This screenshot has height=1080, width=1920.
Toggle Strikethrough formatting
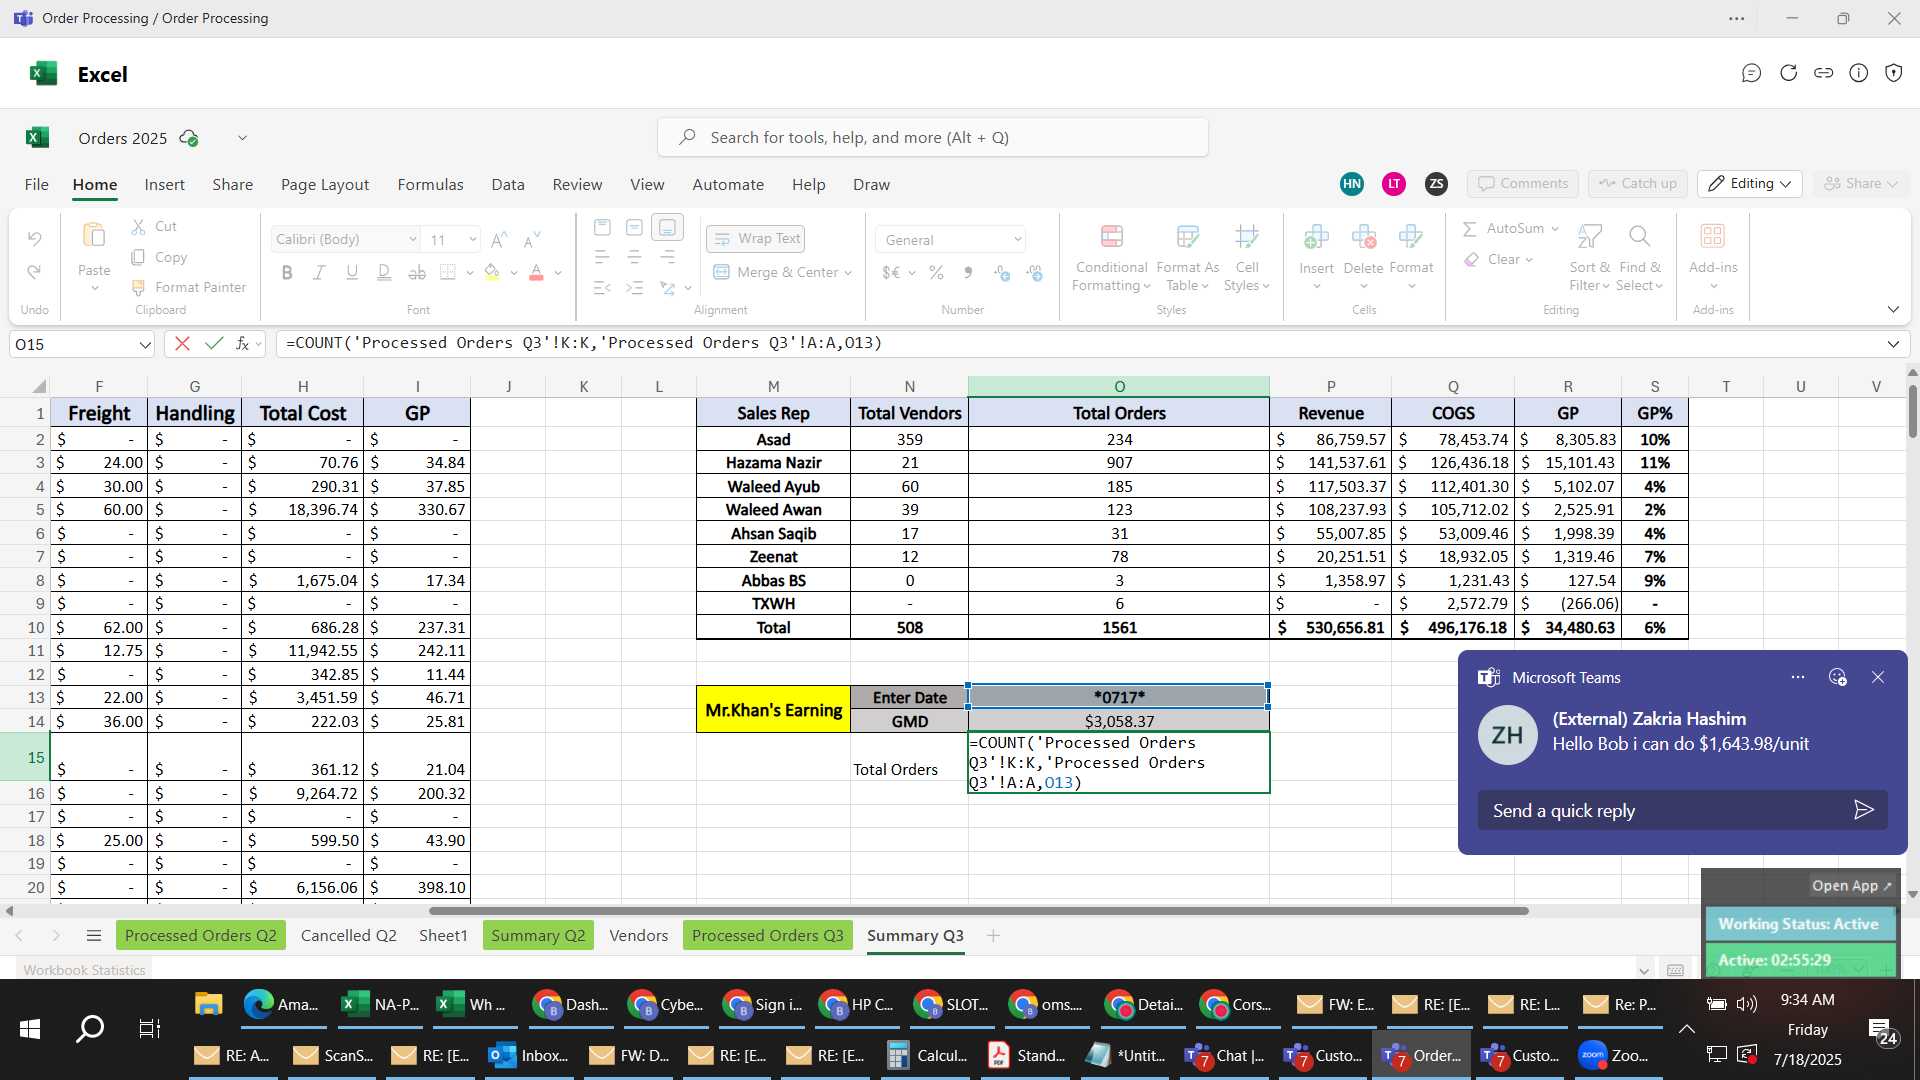417,272
